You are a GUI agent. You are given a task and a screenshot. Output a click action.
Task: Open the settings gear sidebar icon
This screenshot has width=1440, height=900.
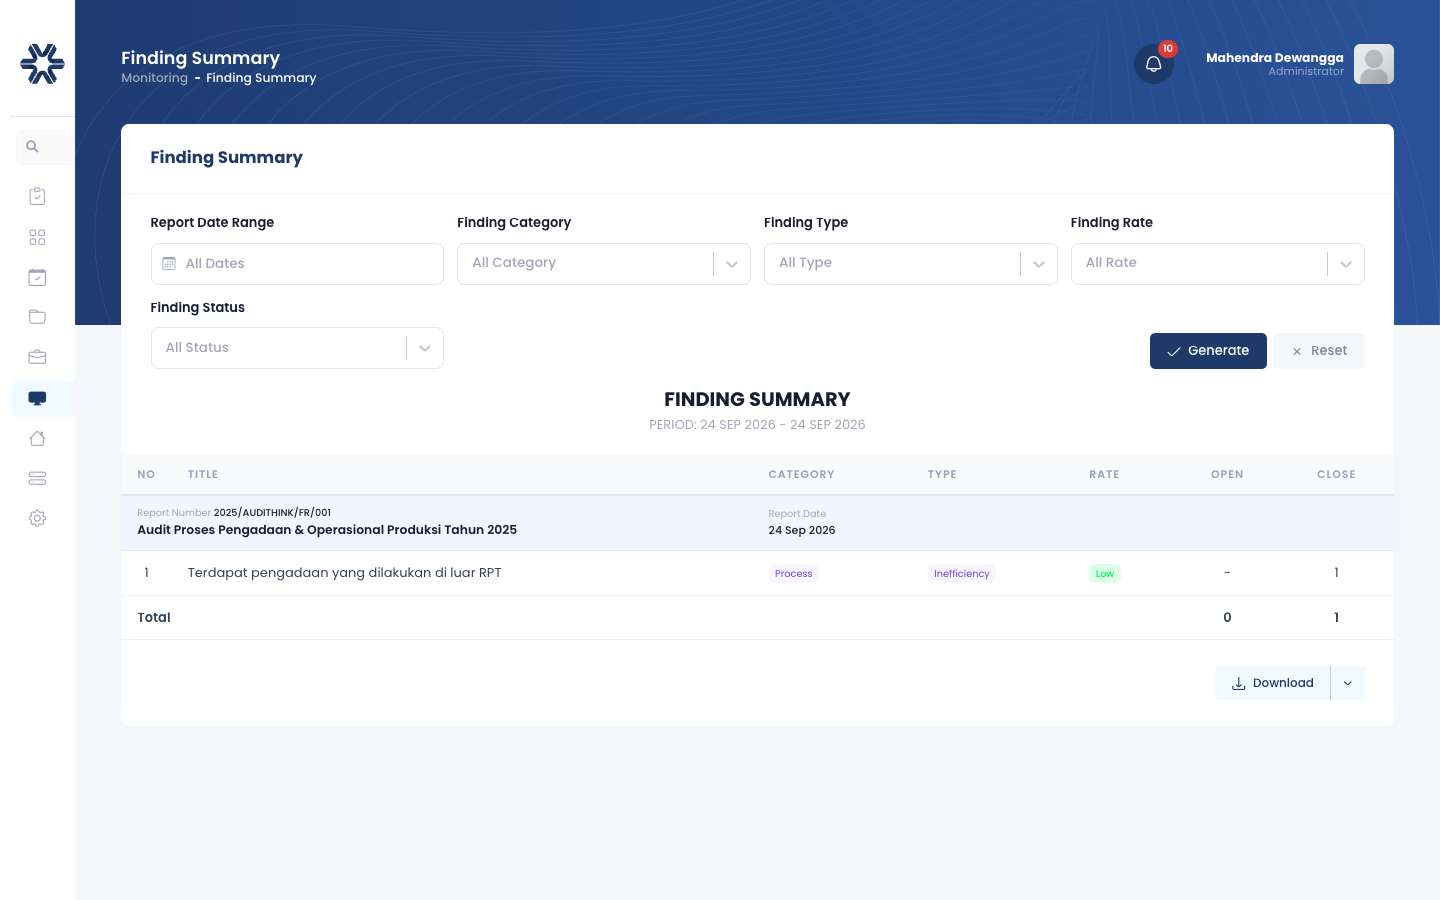pyautogui.click(x=37, y=518)
